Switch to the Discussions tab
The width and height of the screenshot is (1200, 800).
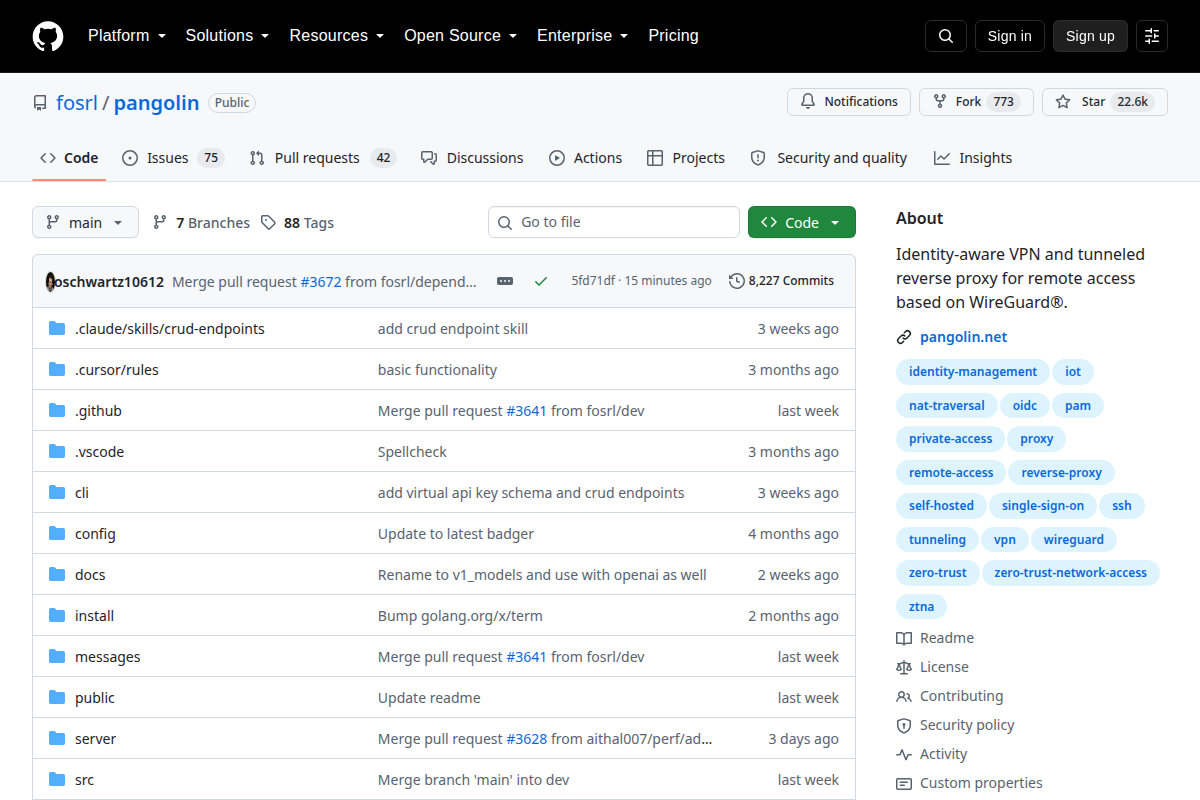pyautogui.click(x=472, y=158)
